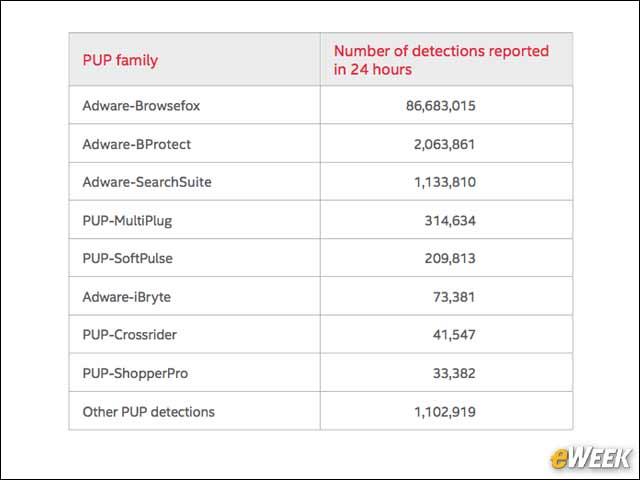Click the Adware-BProtect row label
The height and width of the screenshot is (480, 640).
(137, 144)
